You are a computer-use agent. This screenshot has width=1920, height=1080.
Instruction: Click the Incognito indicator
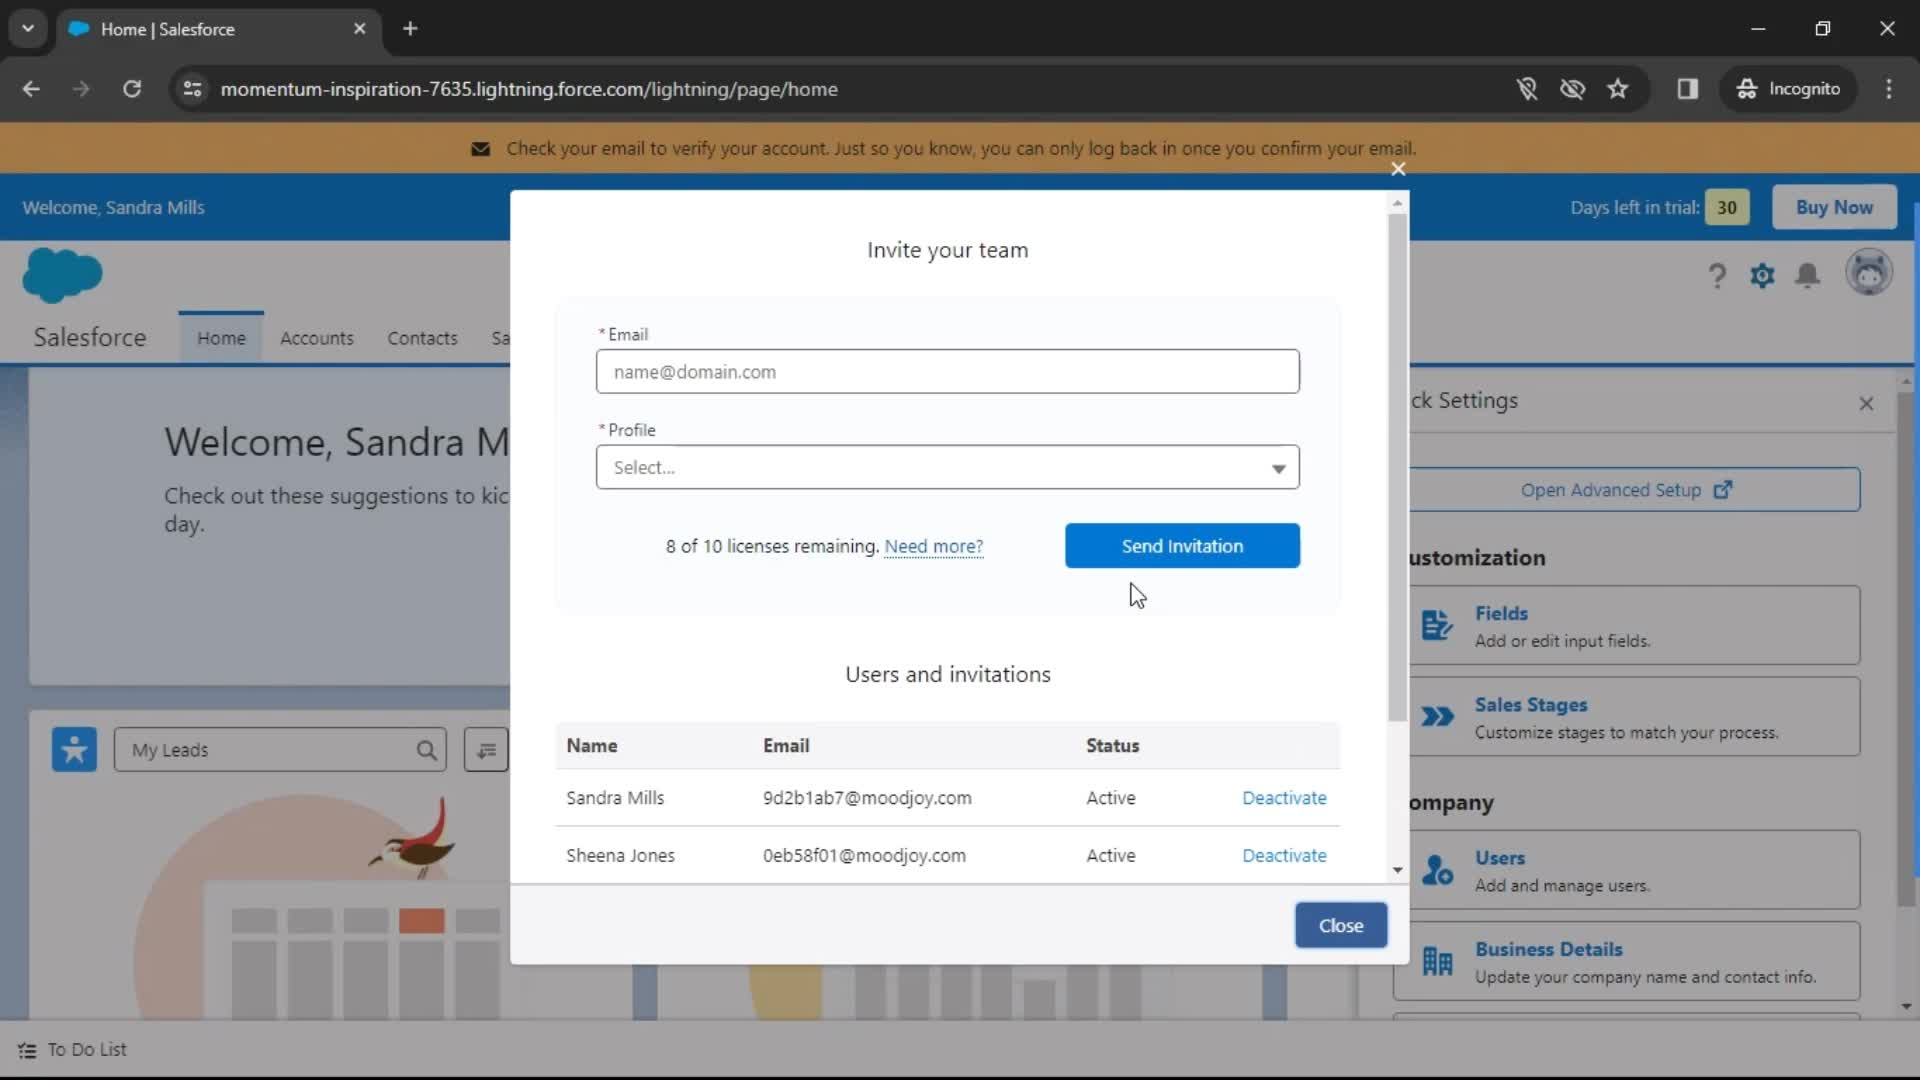1789,89
